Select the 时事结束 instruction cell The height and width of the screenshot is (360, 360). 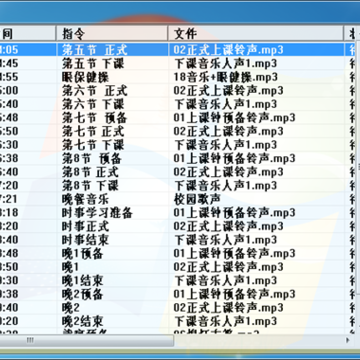pos(85,240)
